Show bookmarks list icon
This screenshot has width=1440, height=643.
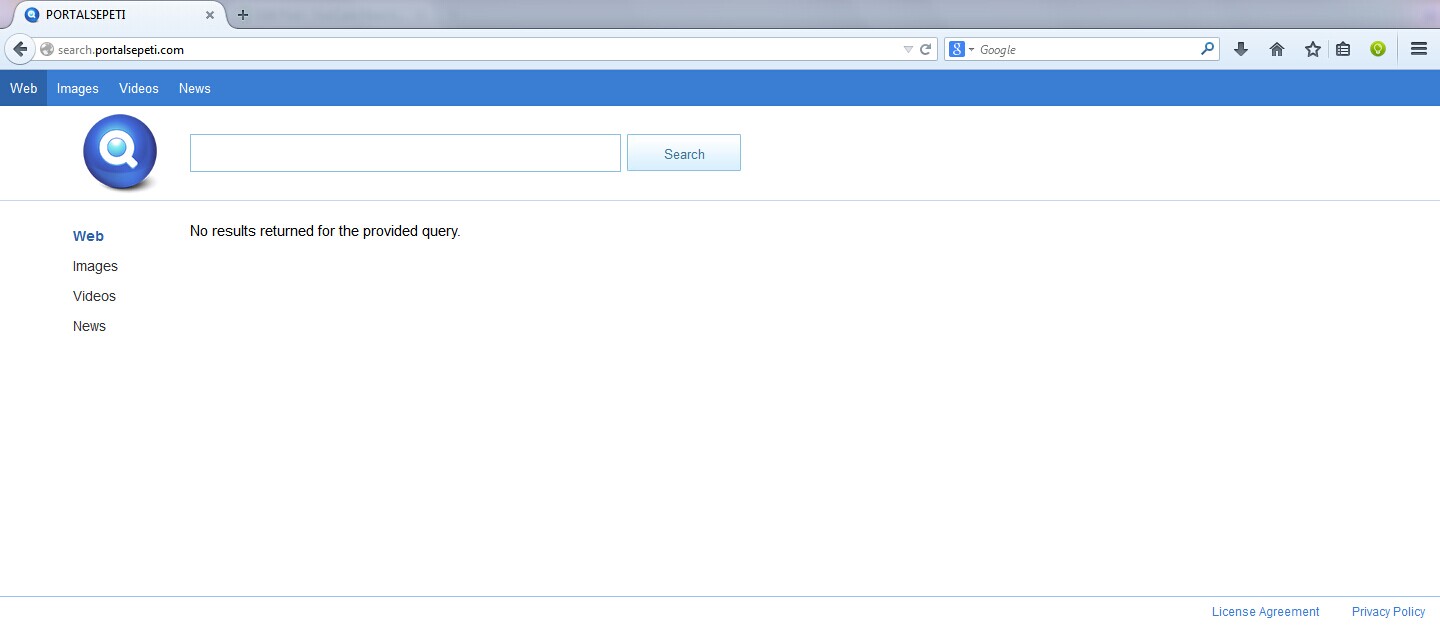(x=1343, y=49)
